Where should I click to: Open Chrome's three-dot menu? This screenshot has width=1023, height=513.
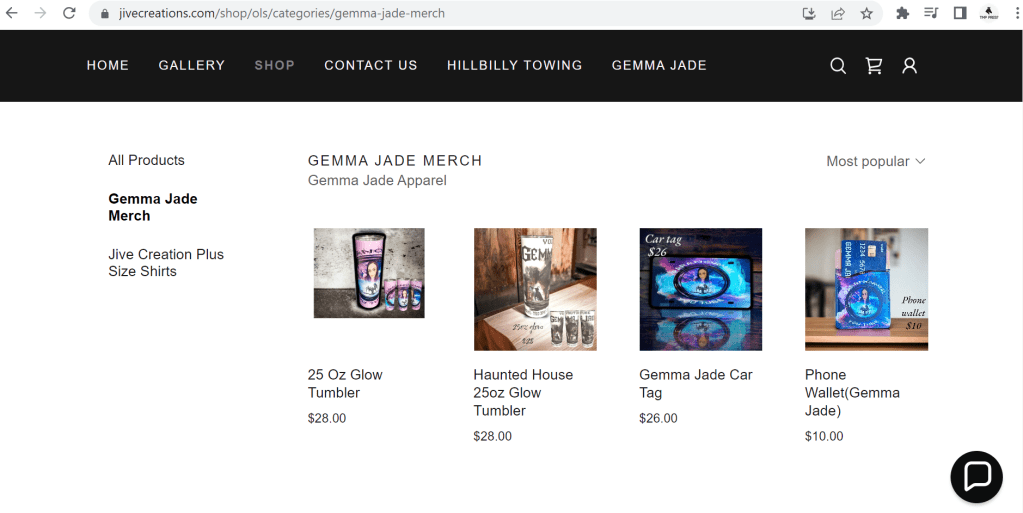coord(1017,13)
